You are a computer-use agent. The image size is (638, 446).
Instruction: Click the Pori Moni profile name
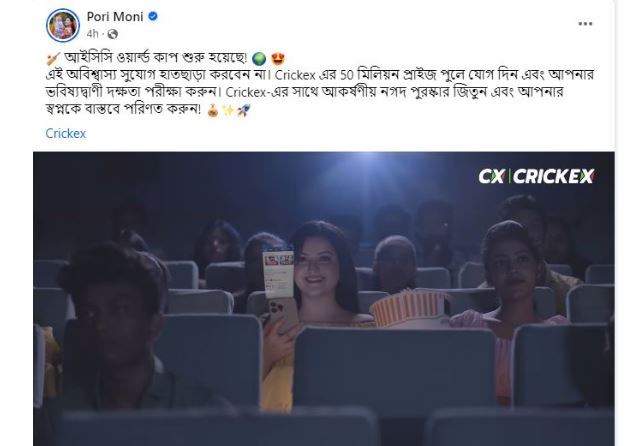click(x=115, y=17)
